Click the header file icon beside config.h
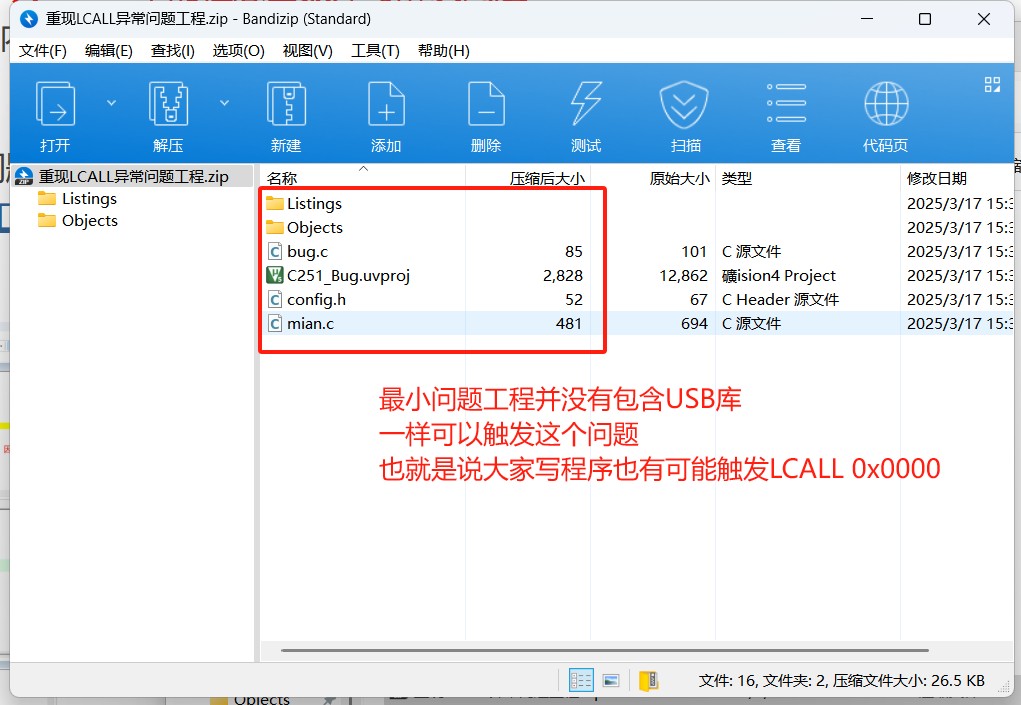1021x705 pixels. coord(275,299)
